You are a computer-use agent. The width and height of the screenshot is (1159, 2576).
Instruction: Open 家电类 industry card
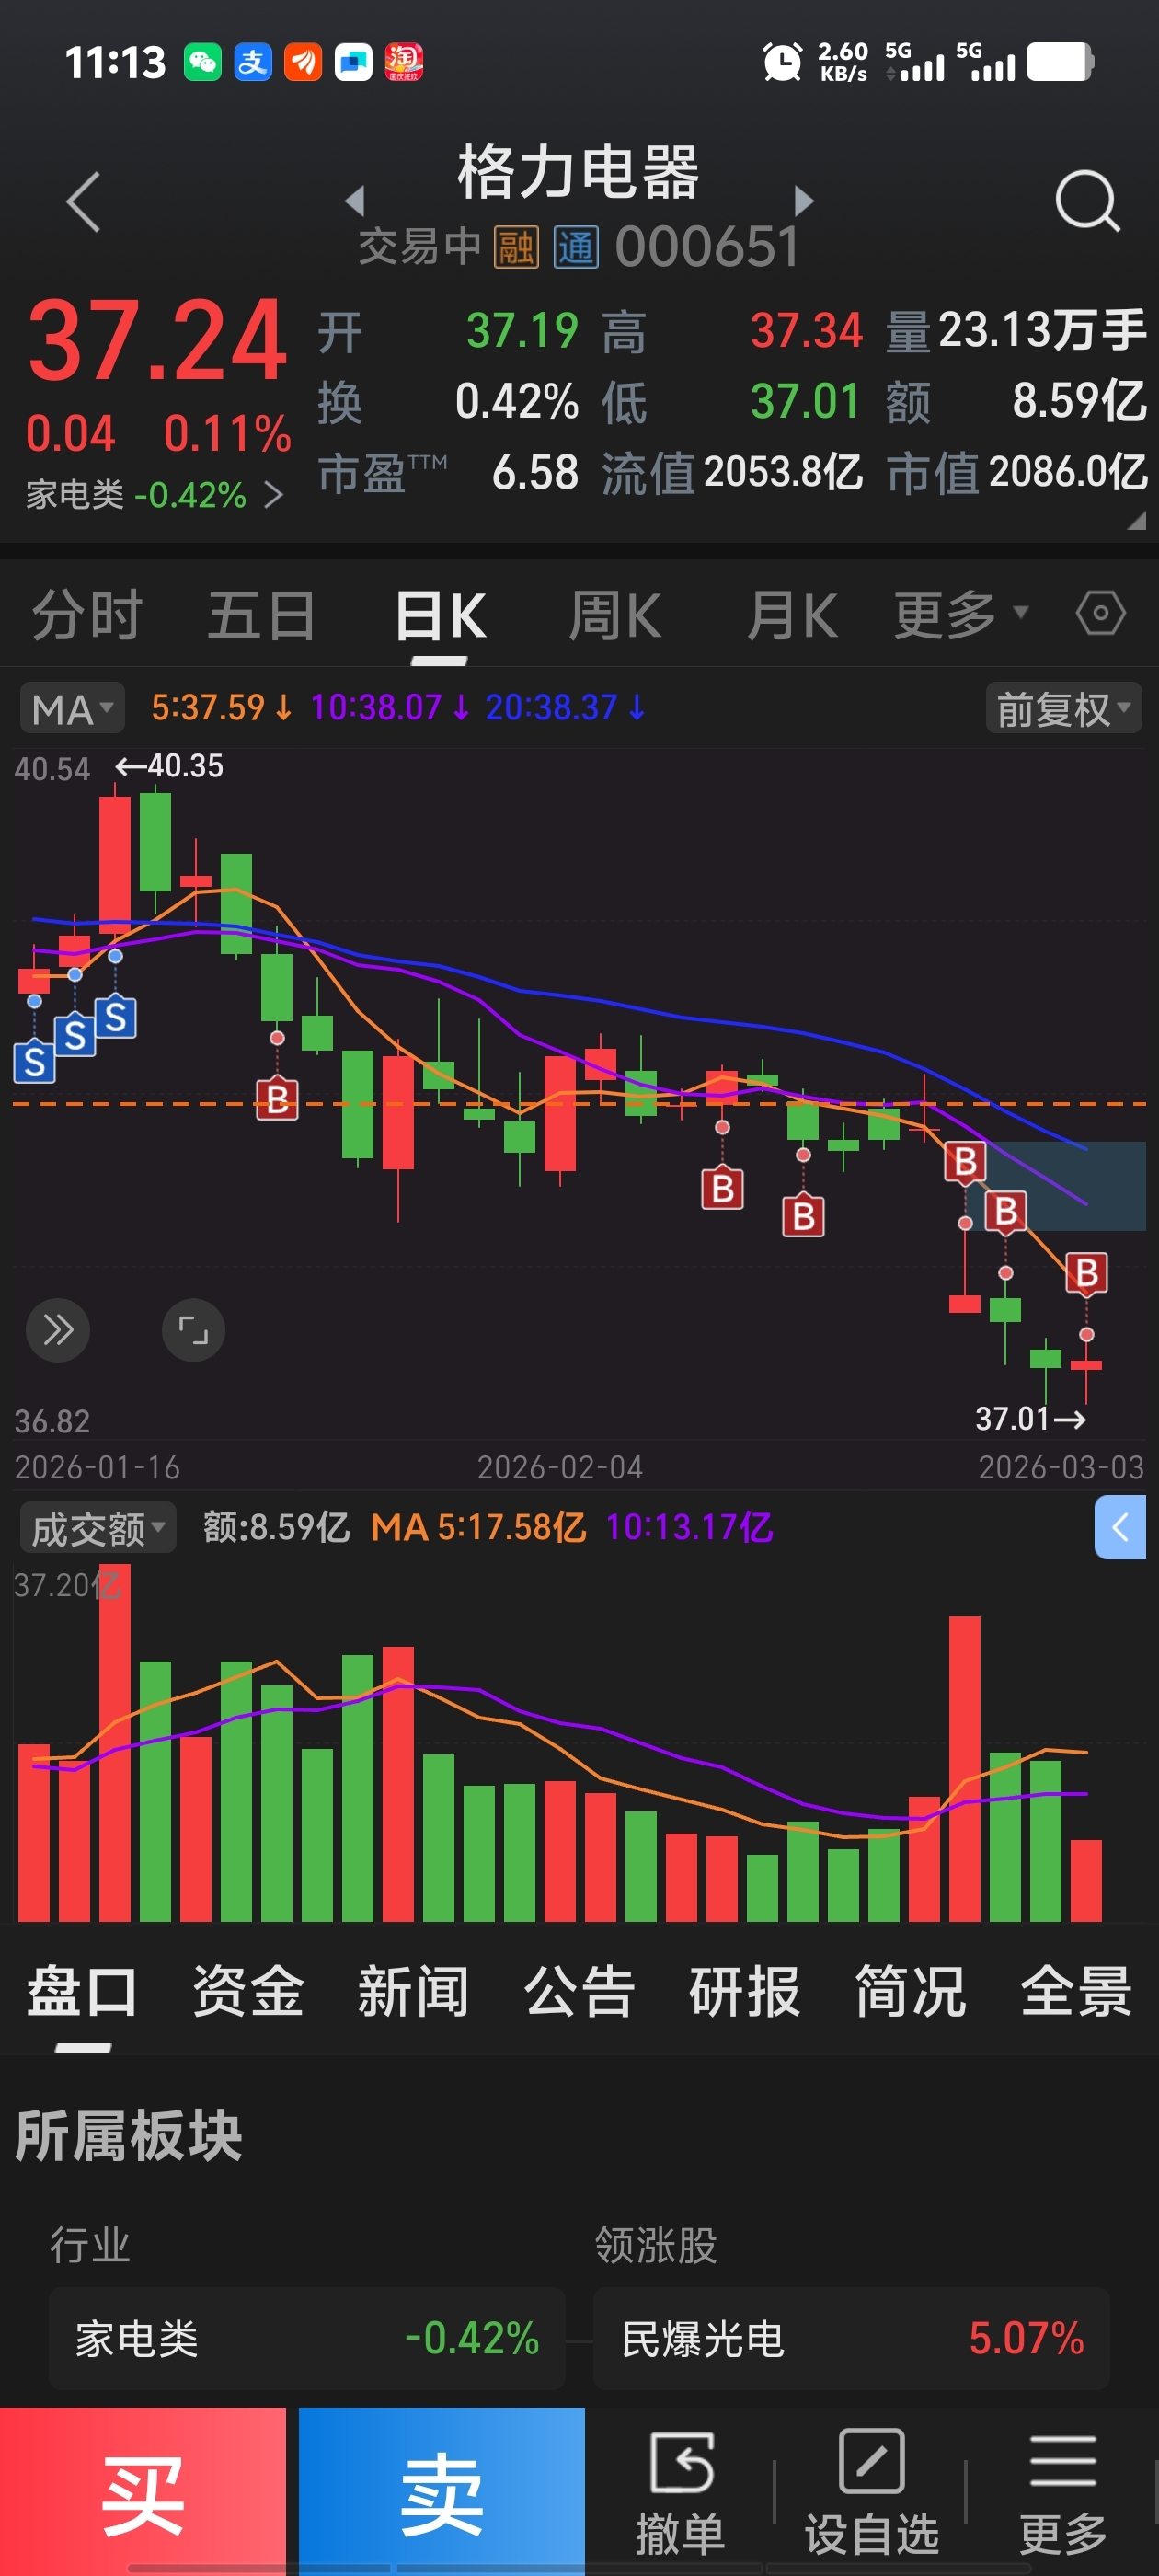(307, 2338)
